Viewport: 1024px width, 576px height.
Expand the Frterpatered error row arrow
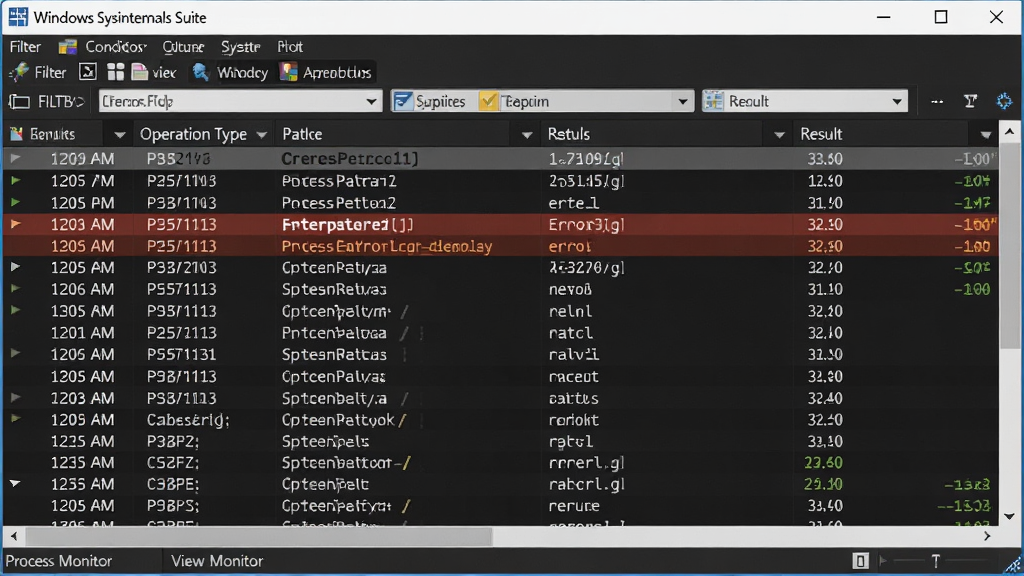[x=15, y=224]
